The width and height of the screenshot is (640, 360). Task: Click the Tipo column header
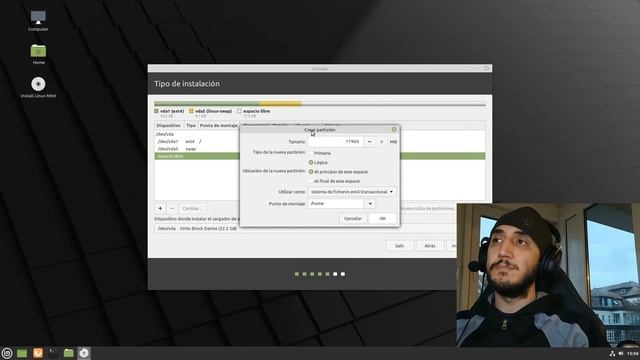pyautogui.click(x=191, y=125)
